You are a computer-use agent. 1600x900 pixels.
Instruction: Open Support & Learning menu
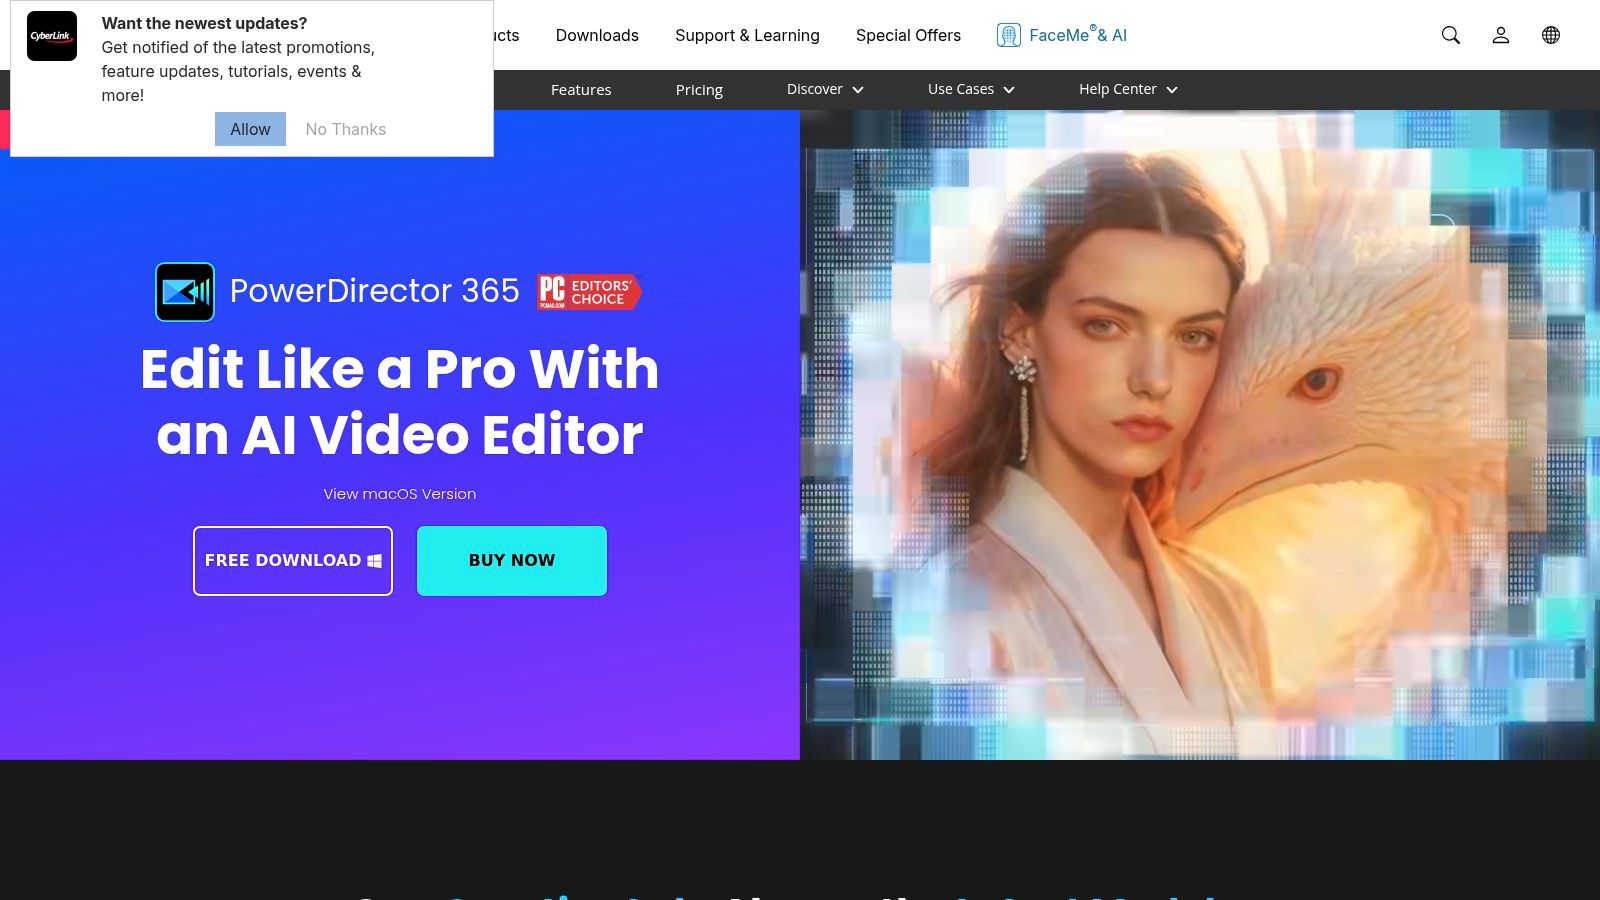point(747,35)
